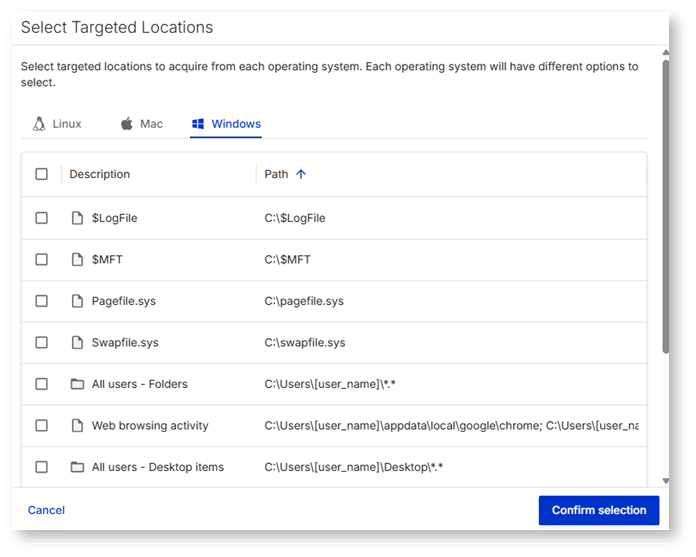Click the Swapfile.sys description text

point(125,343)
